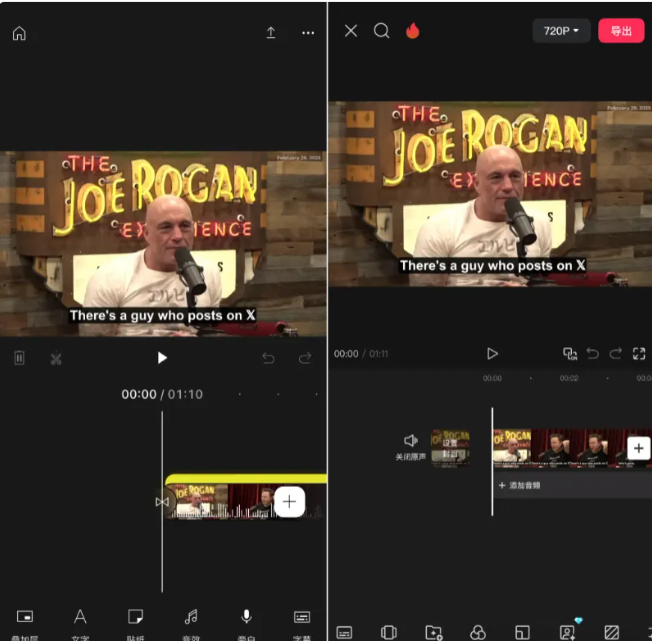Open search magnifier in right editor
652x641 pixels.
click(381, 31)
